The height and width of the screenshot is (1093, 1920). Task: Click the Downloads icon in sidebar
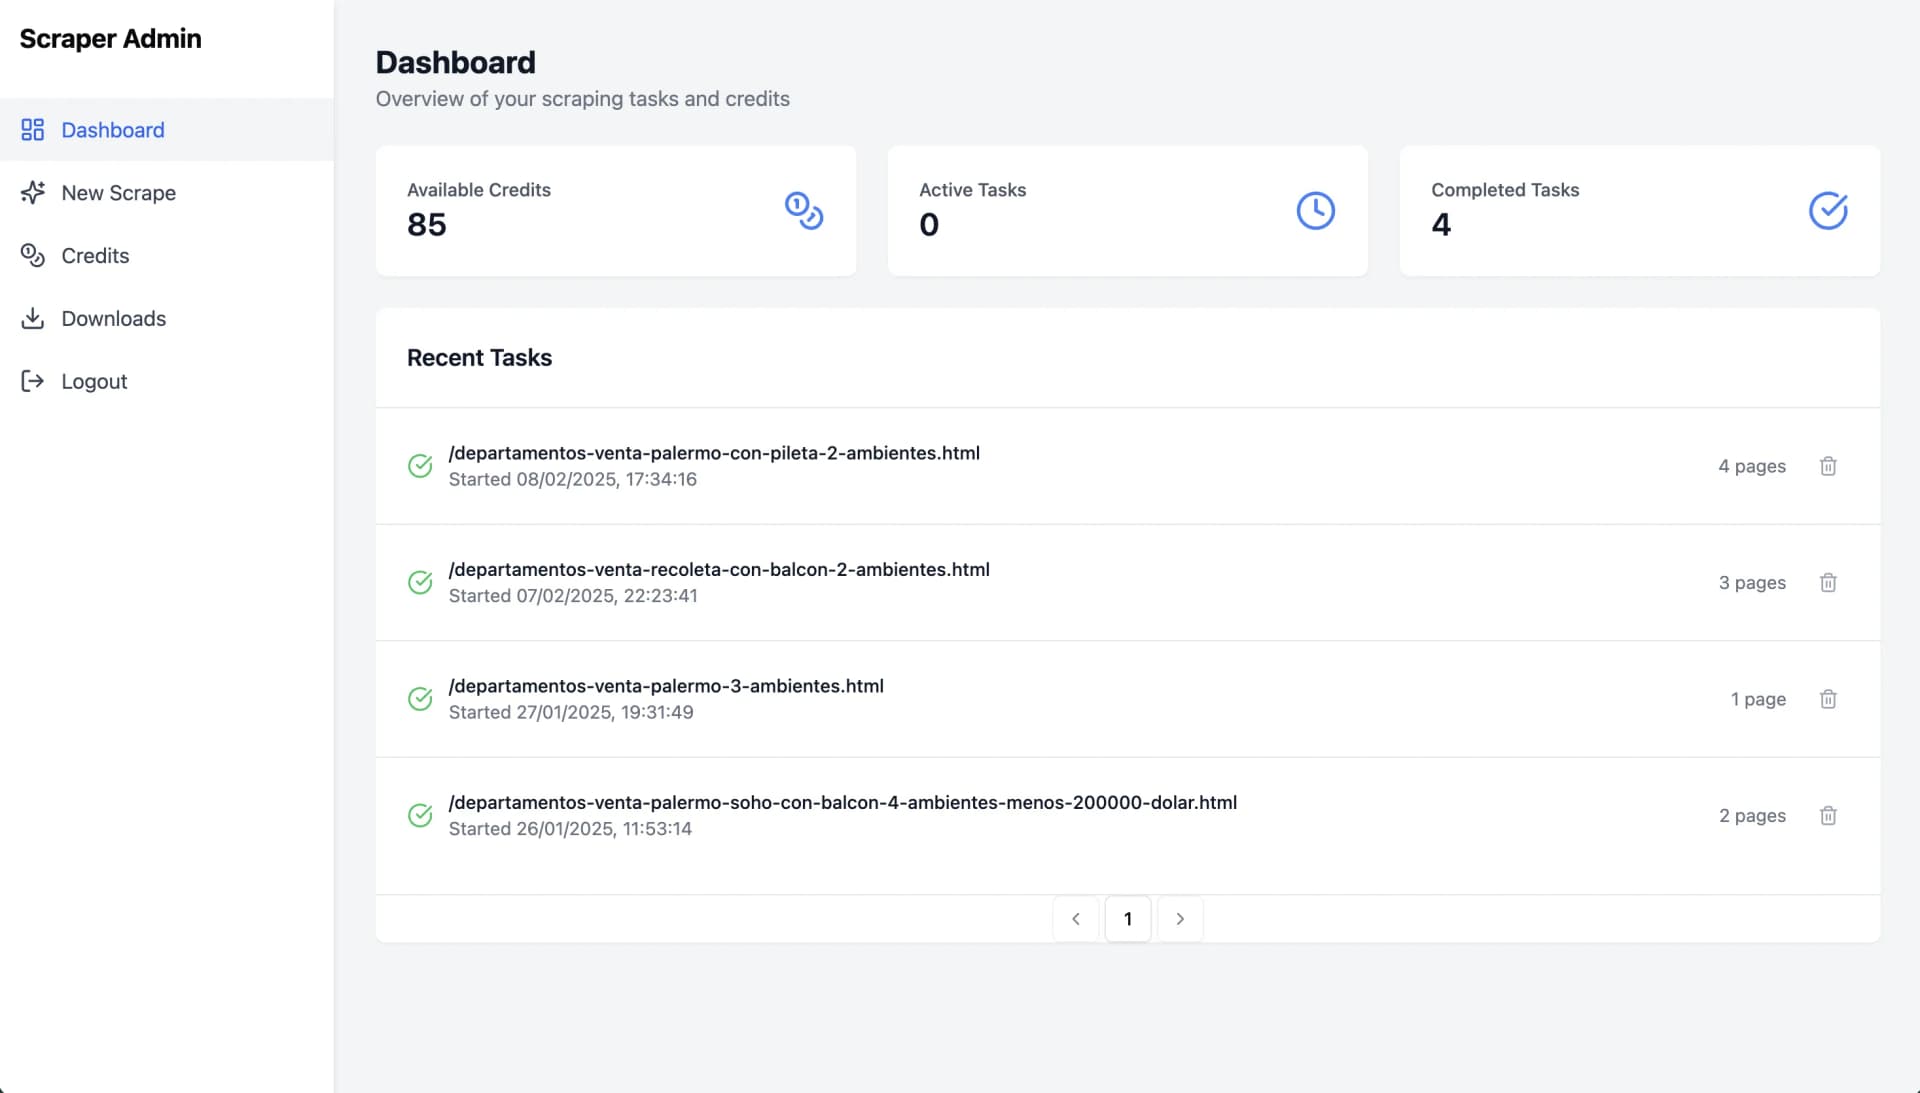point(32,318)
